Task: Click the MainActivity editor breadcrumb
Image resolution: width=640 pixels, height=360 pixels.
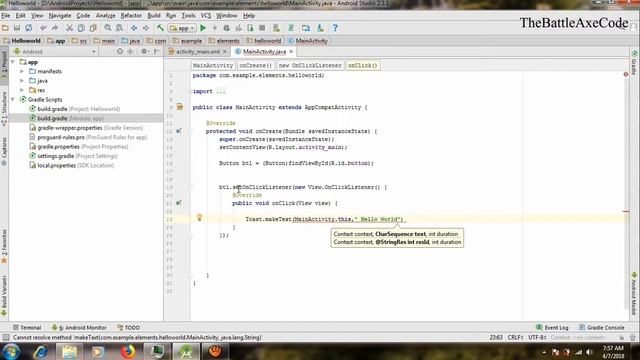Action: click(x=213, y=65)
